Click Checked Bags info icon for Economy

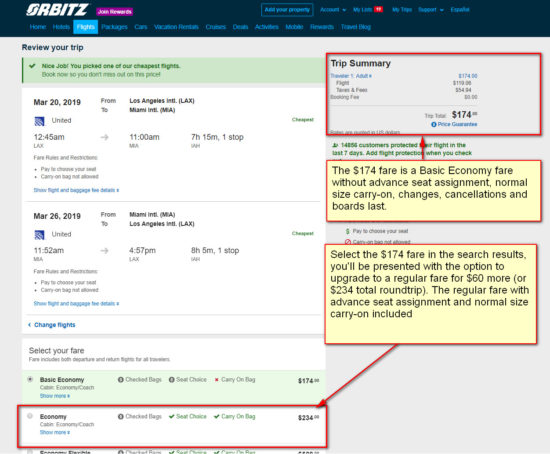121,416
